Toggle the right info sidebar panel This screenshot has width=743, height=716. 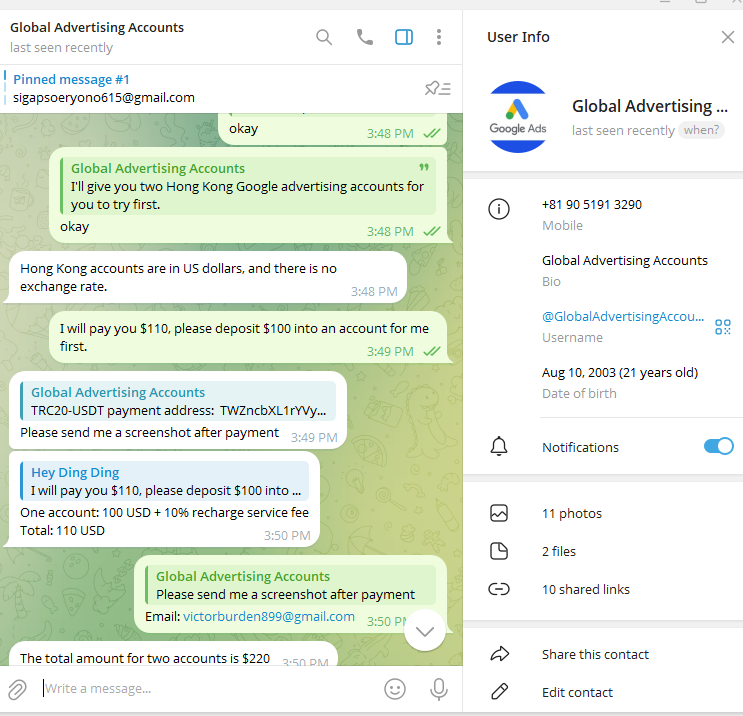pyautogui.click(x=404, y=37)
